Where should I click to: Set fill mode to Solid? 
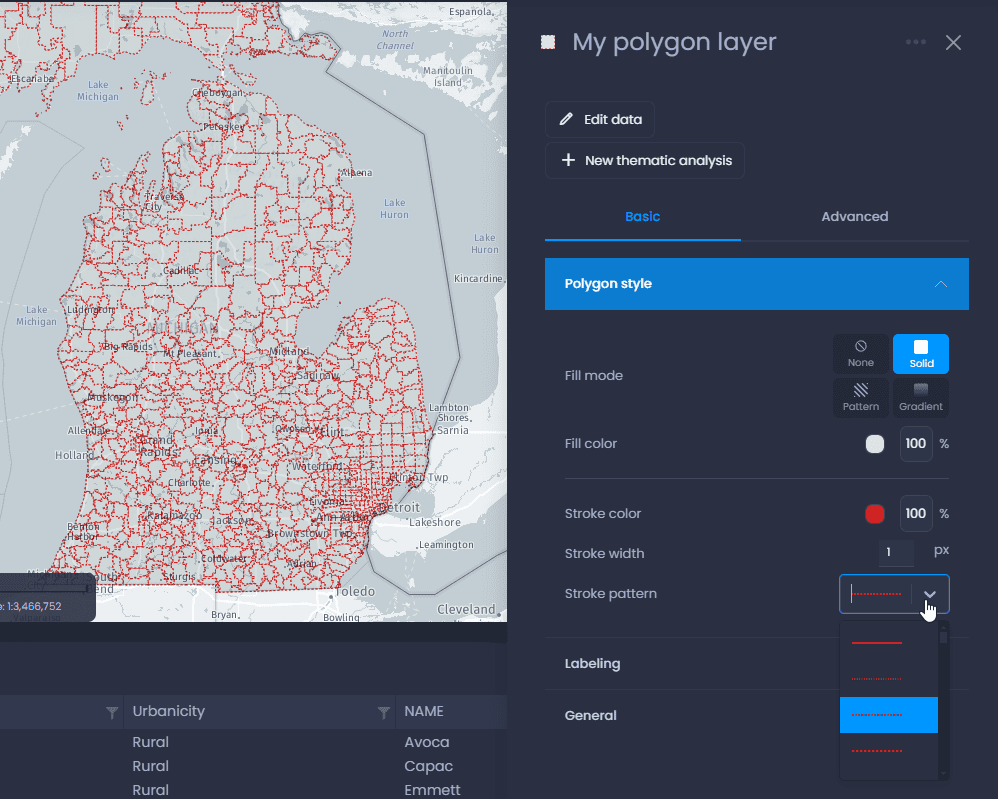coord(921,354)
